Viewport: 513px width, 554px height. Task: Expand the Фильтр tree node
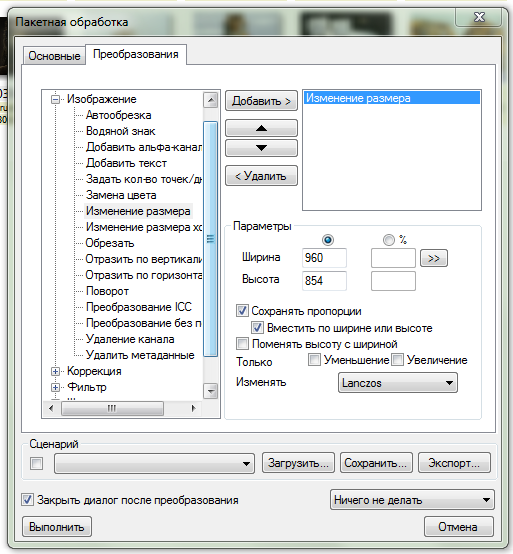coord(55,388)
